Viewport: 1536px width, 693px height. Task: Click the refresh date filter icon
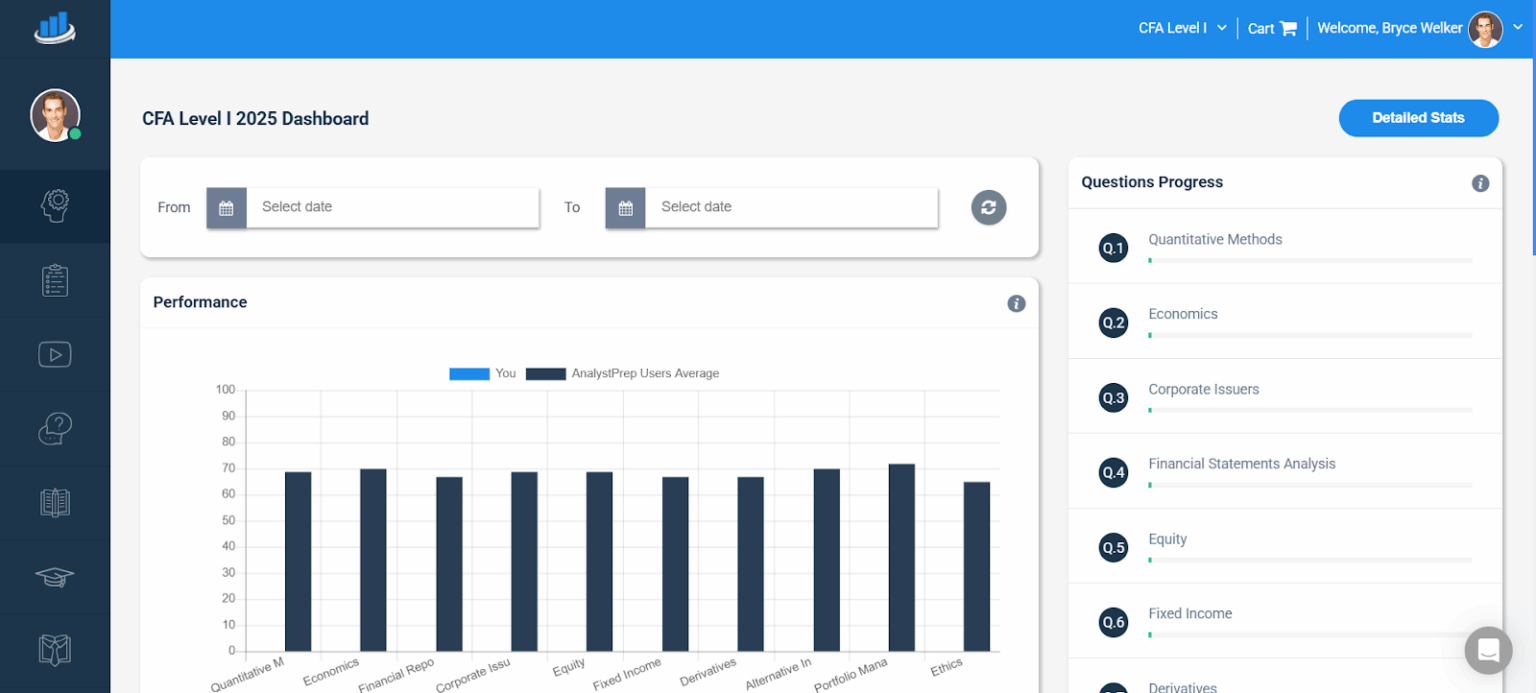coord(989,207)
